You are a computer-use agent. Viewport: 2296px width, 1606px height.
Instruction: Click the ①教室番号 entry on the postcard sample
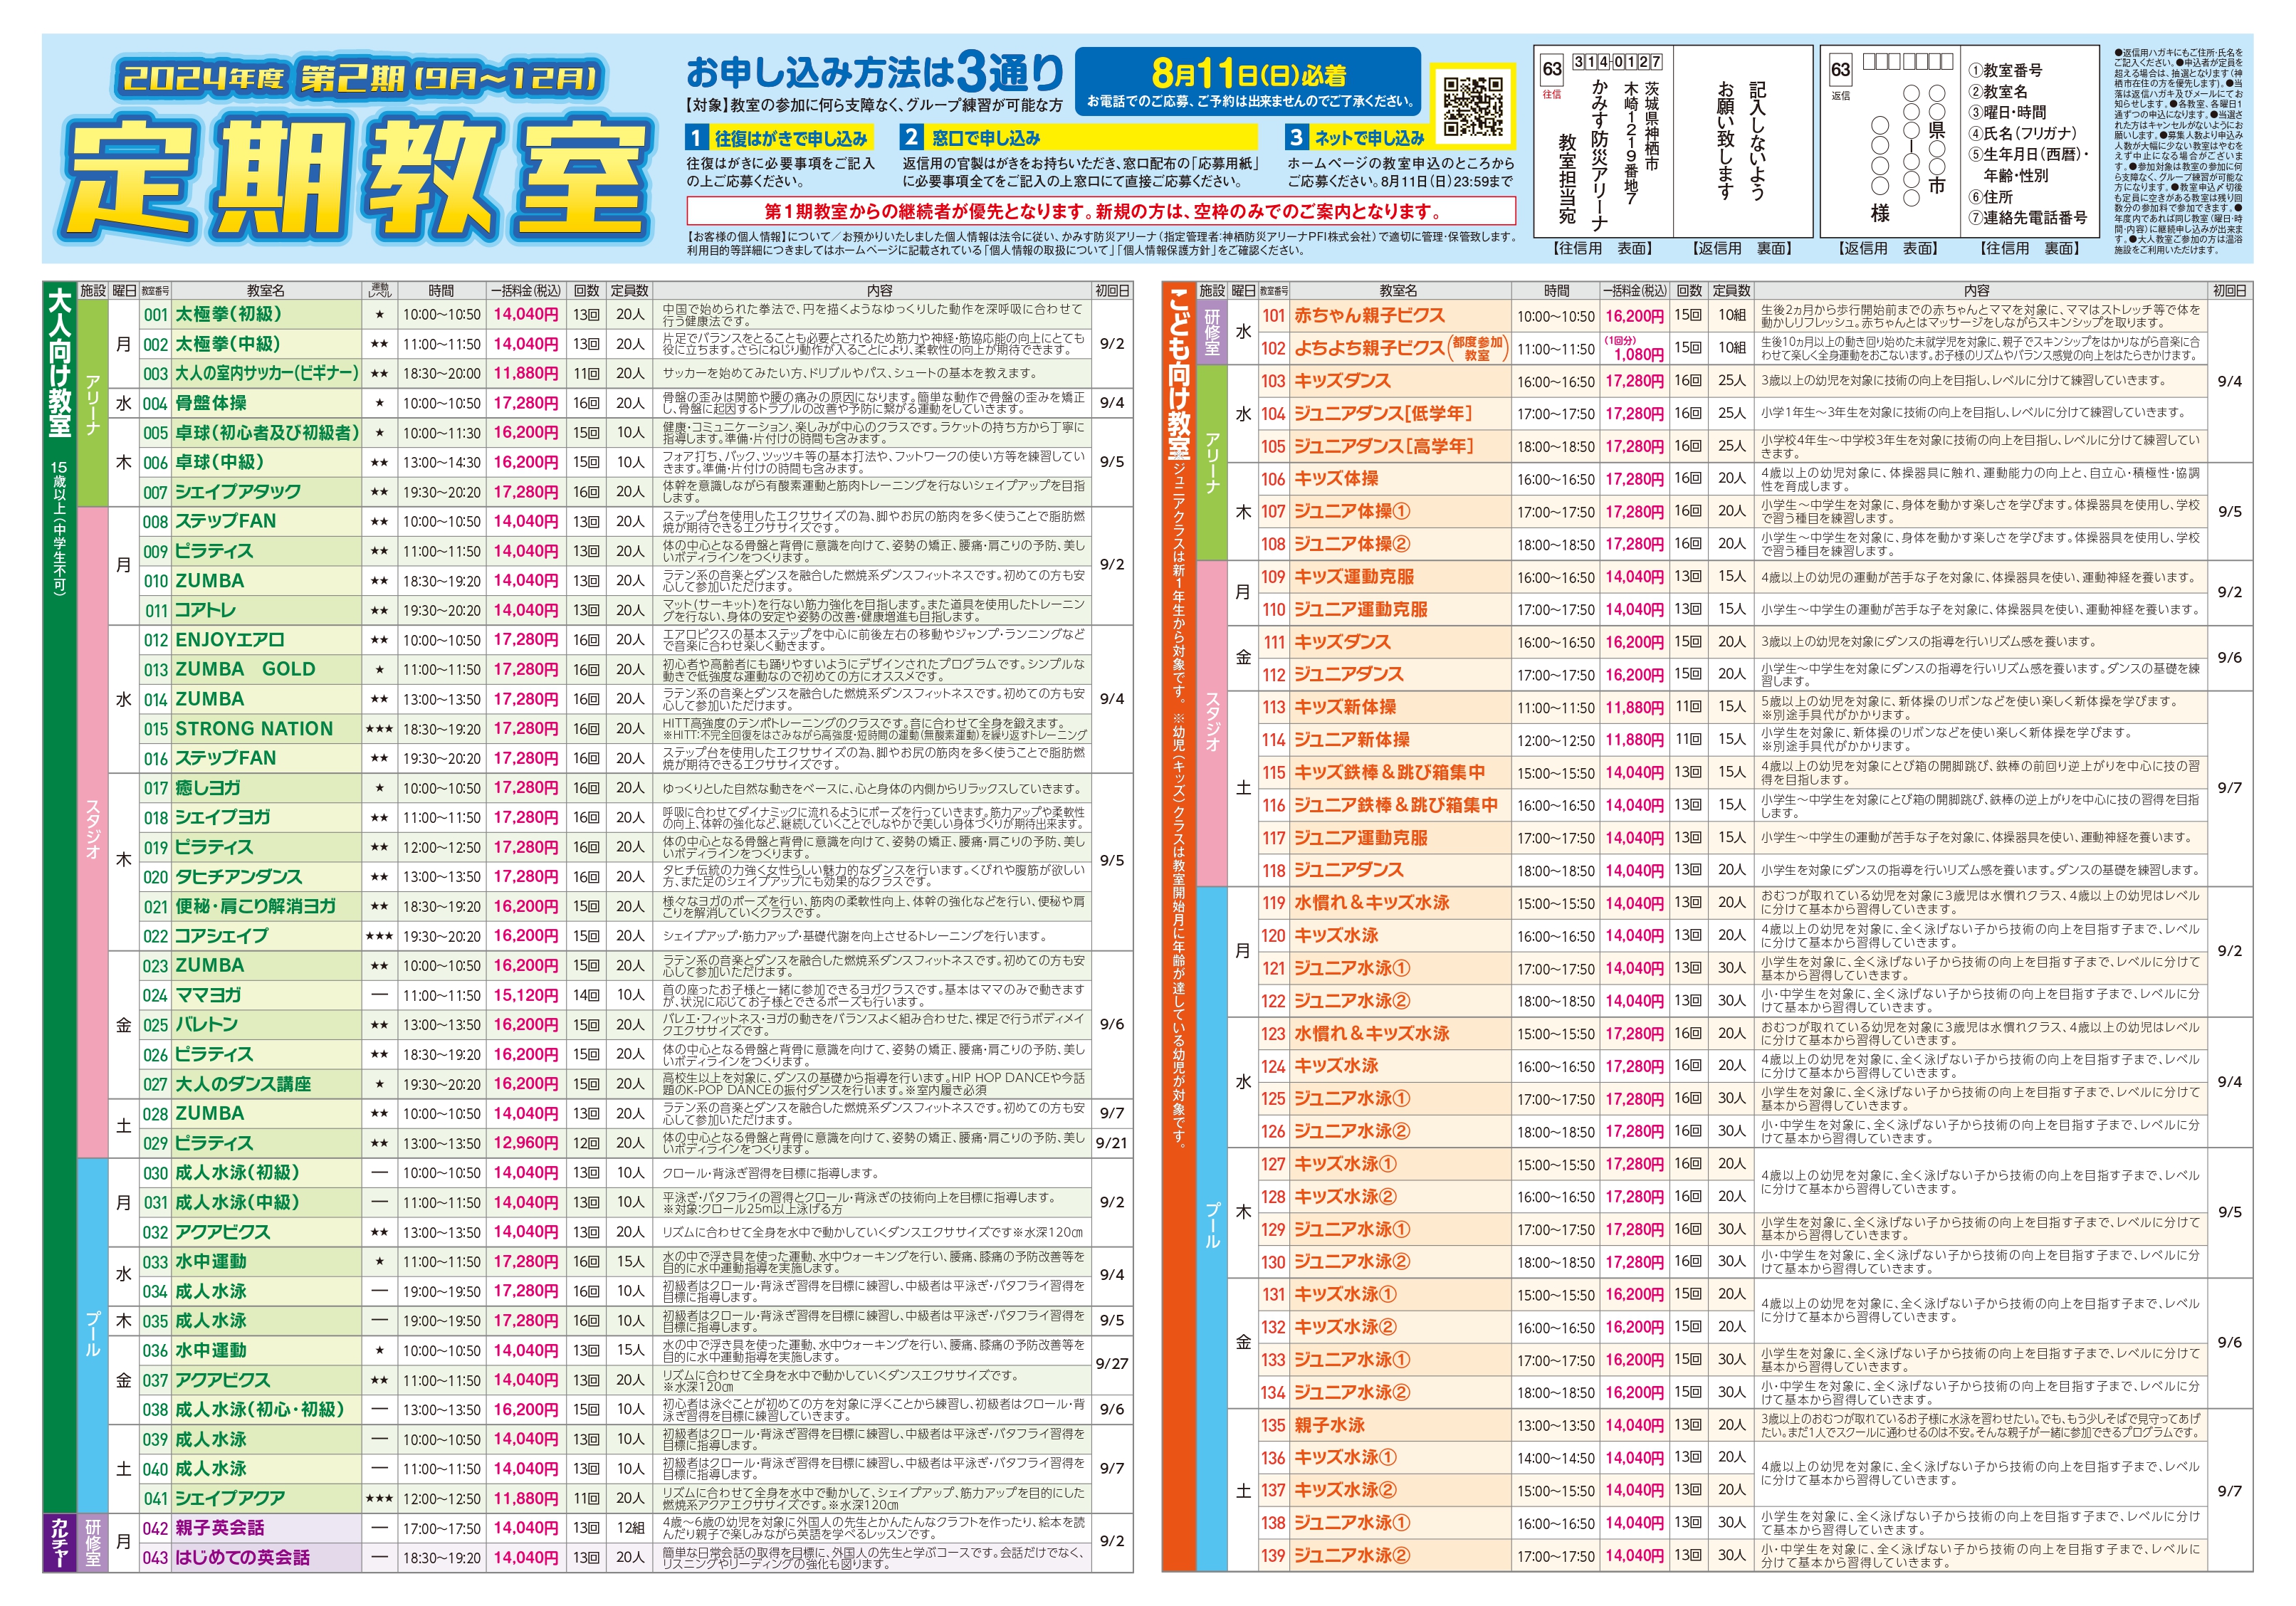coord(2005,70)
